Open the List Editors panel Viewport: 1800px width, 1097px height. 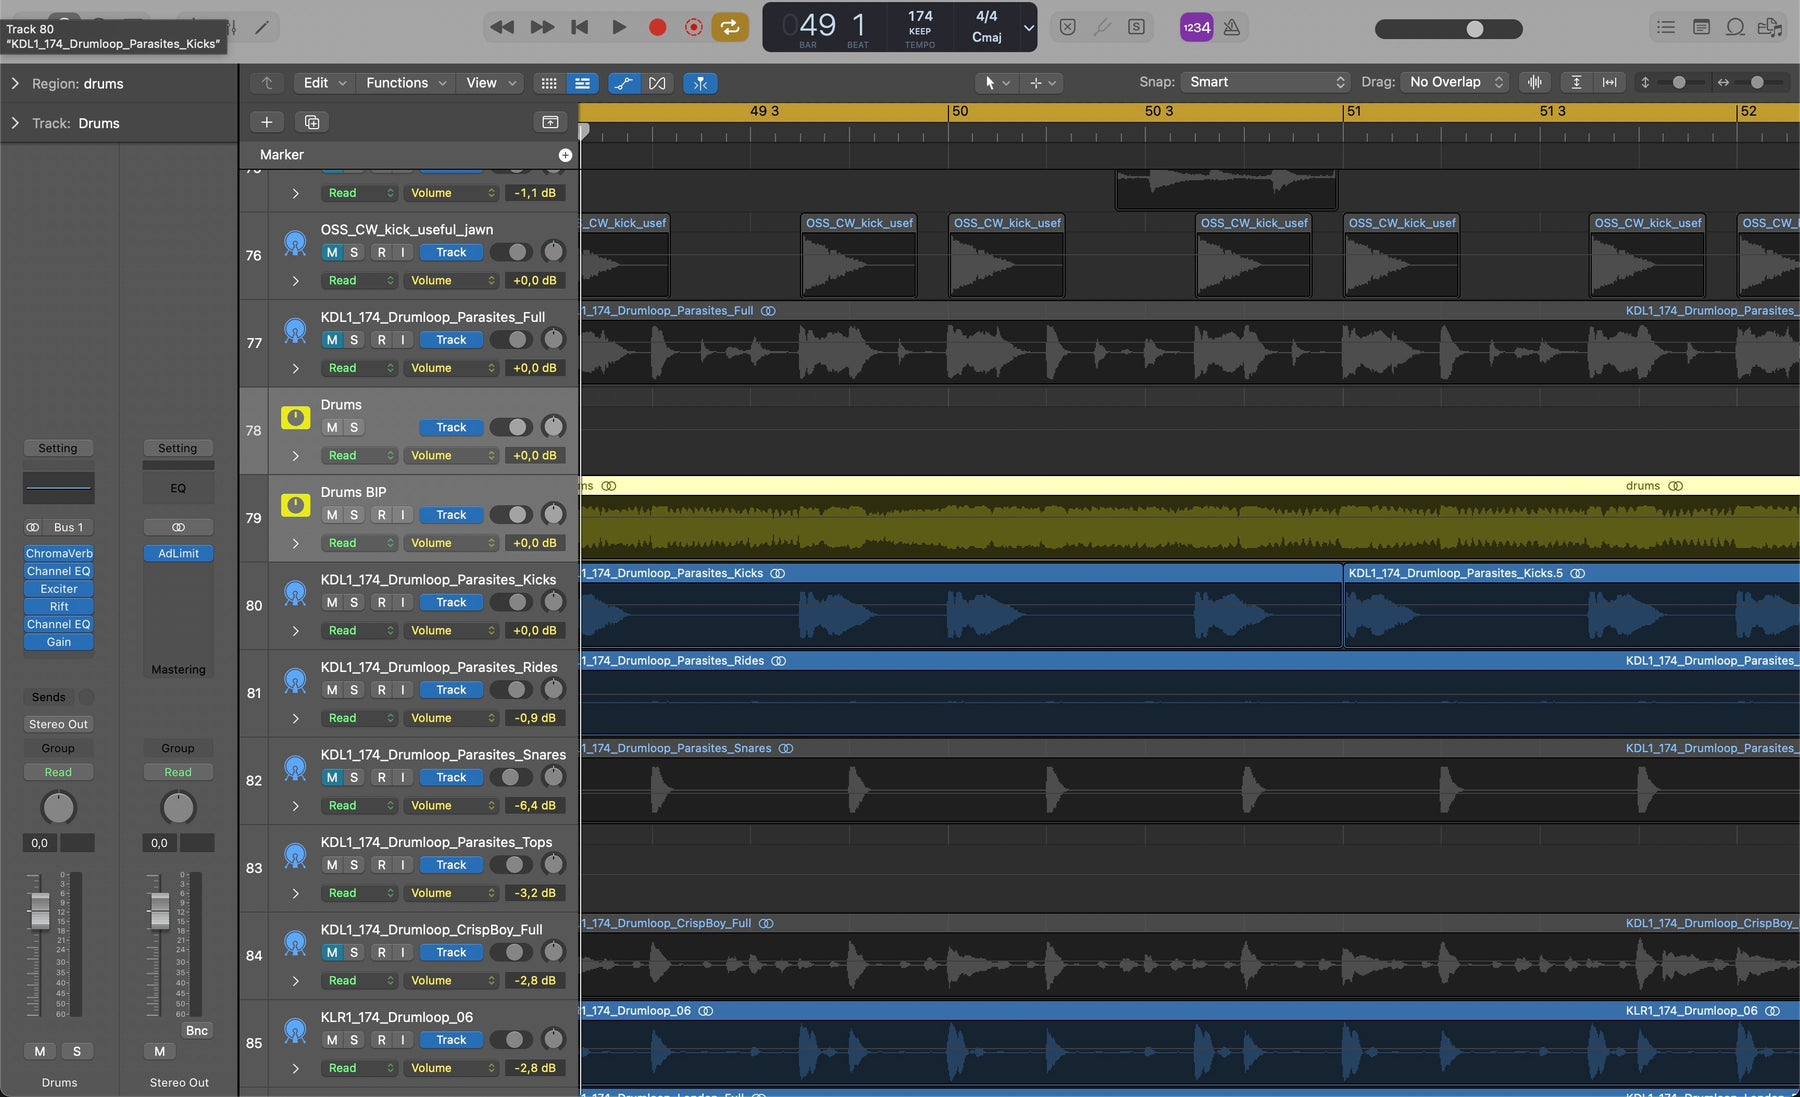[1666, 27]
